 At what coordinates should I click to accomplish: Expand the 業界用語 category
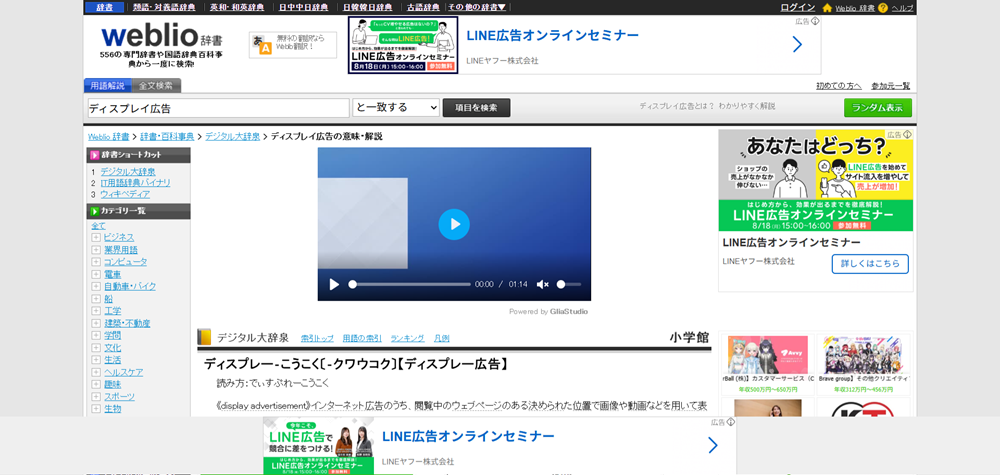pos(96,249)
